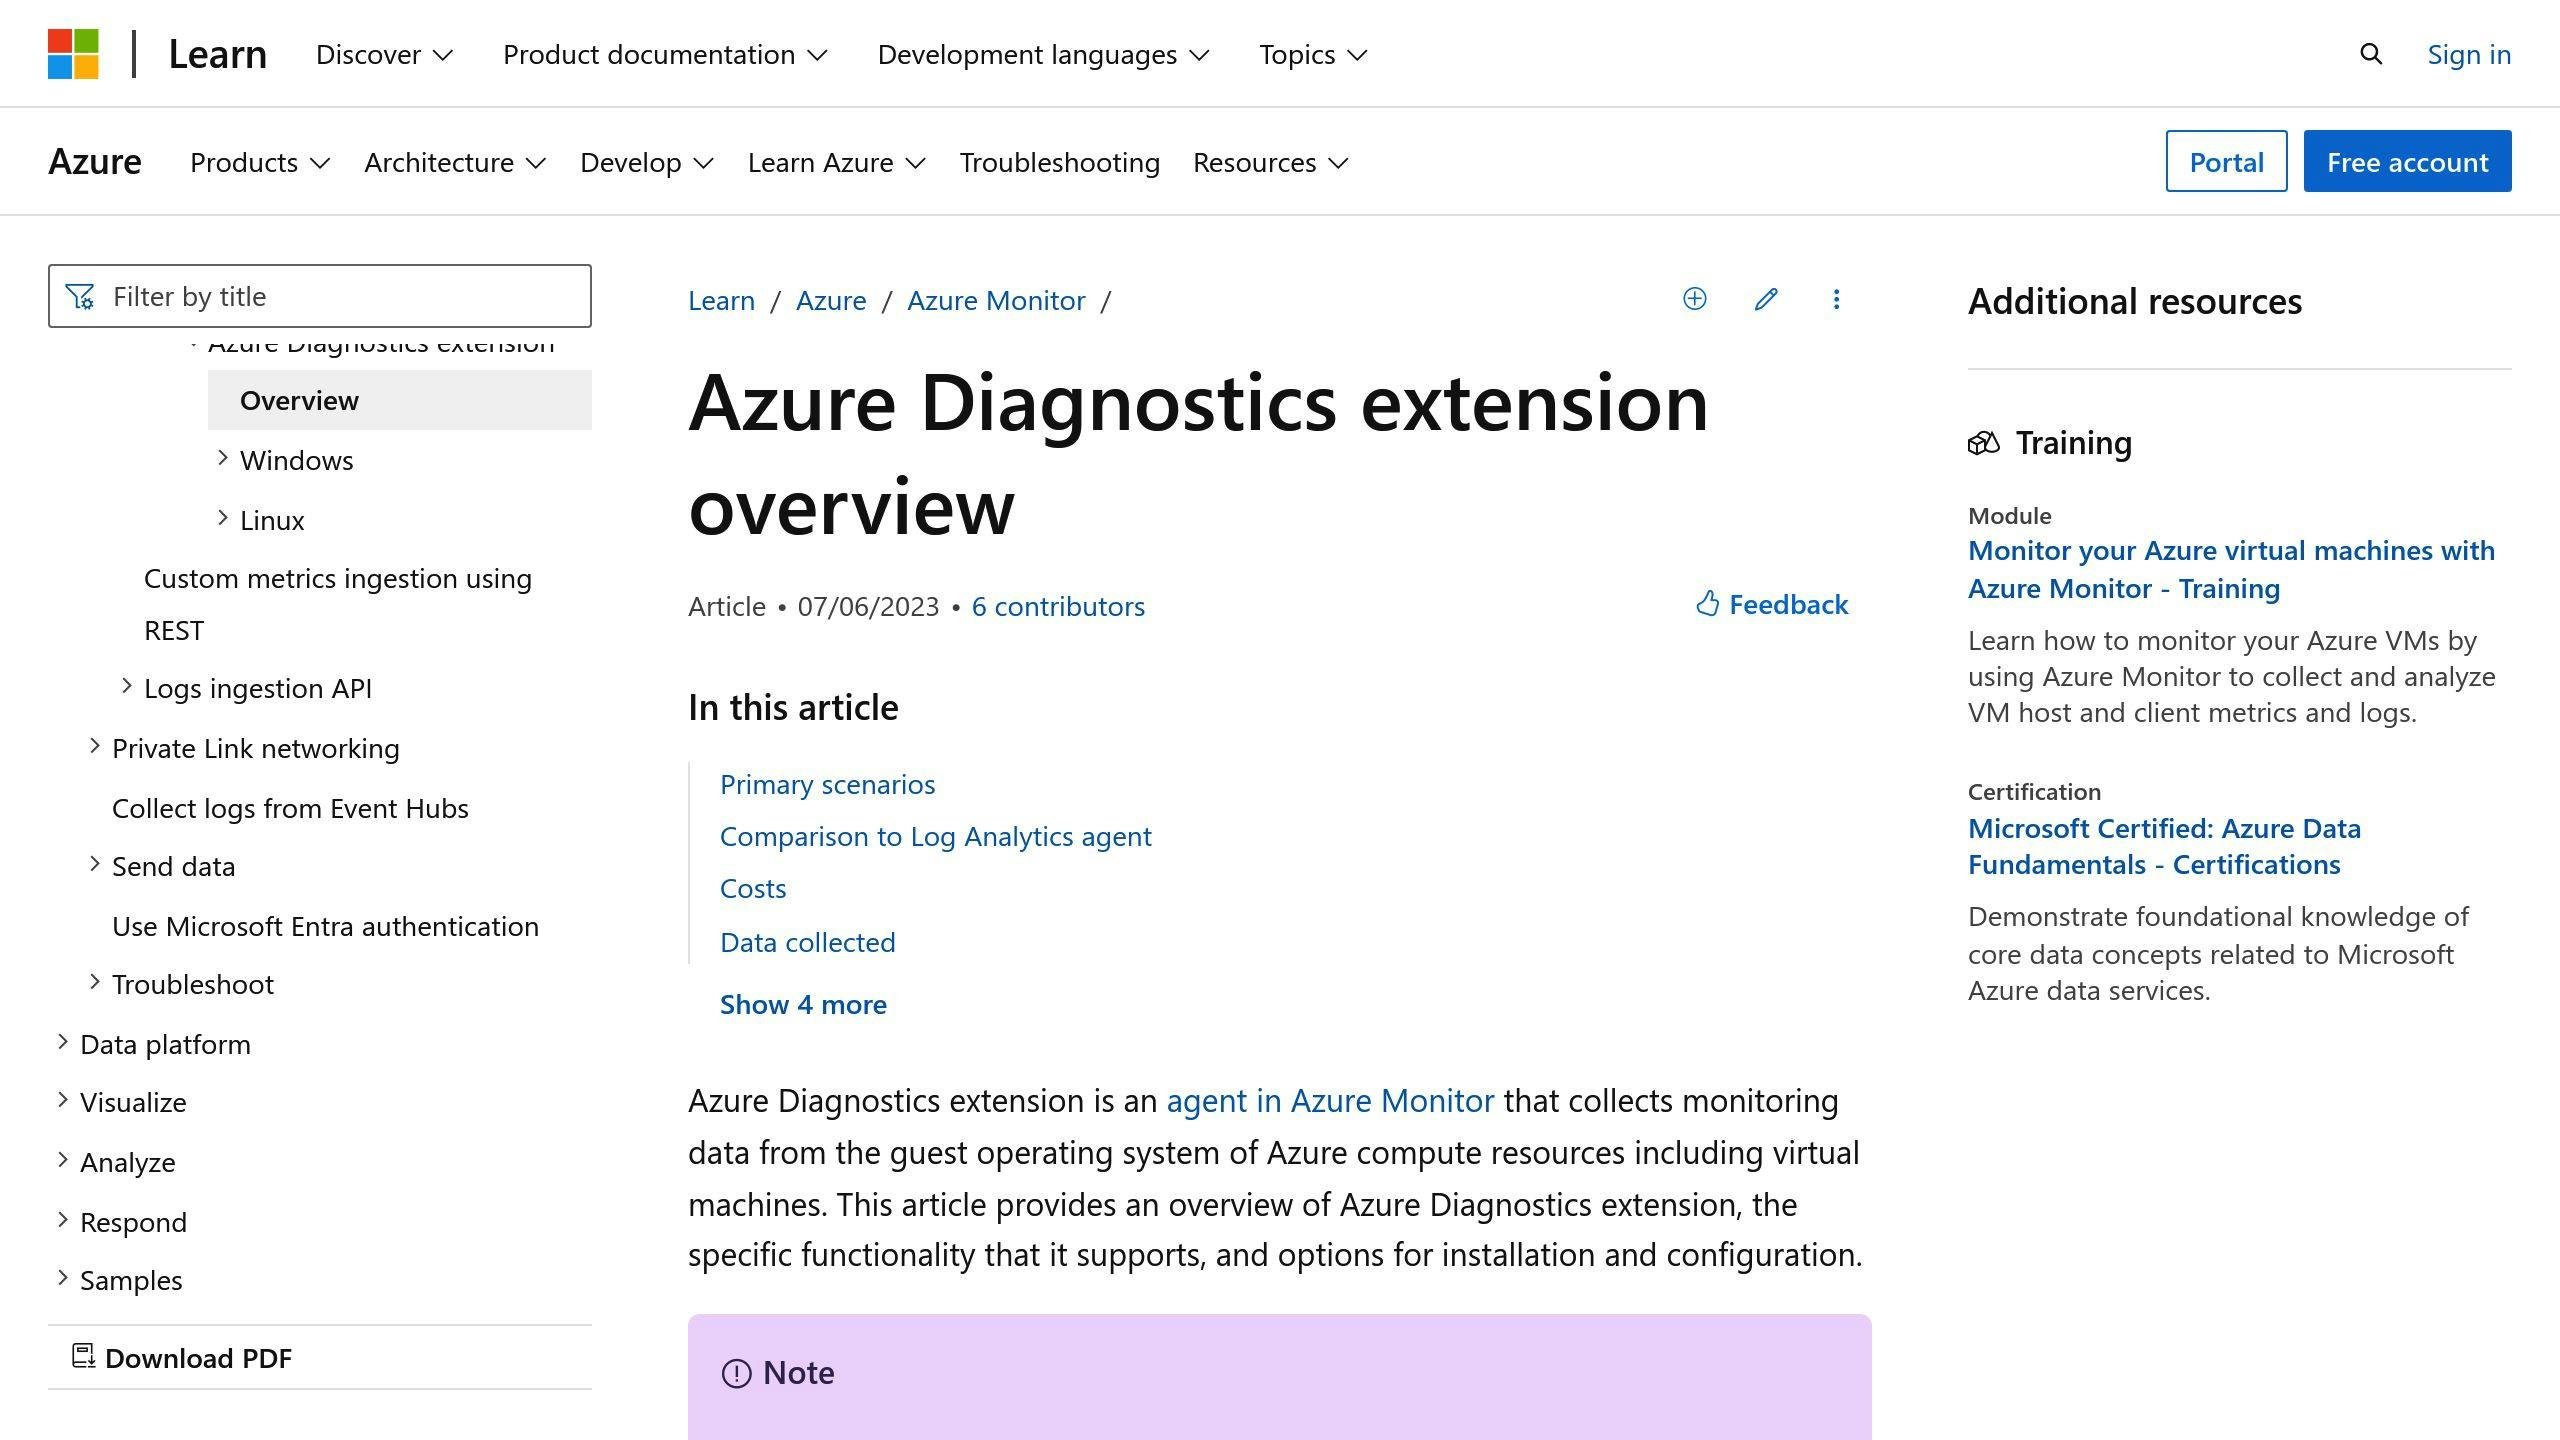Open Collect logs from Event Hubs

pos(290,808)
